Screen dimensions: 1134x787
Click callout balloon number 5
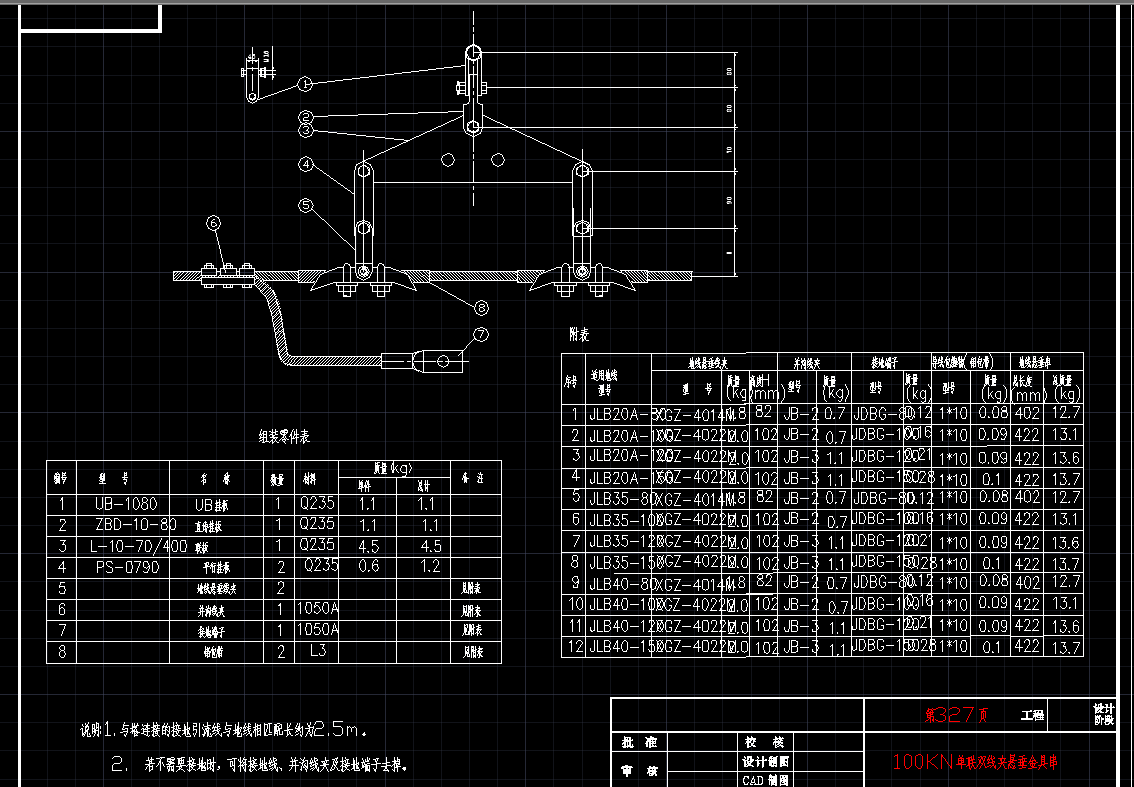pos(305,205)
